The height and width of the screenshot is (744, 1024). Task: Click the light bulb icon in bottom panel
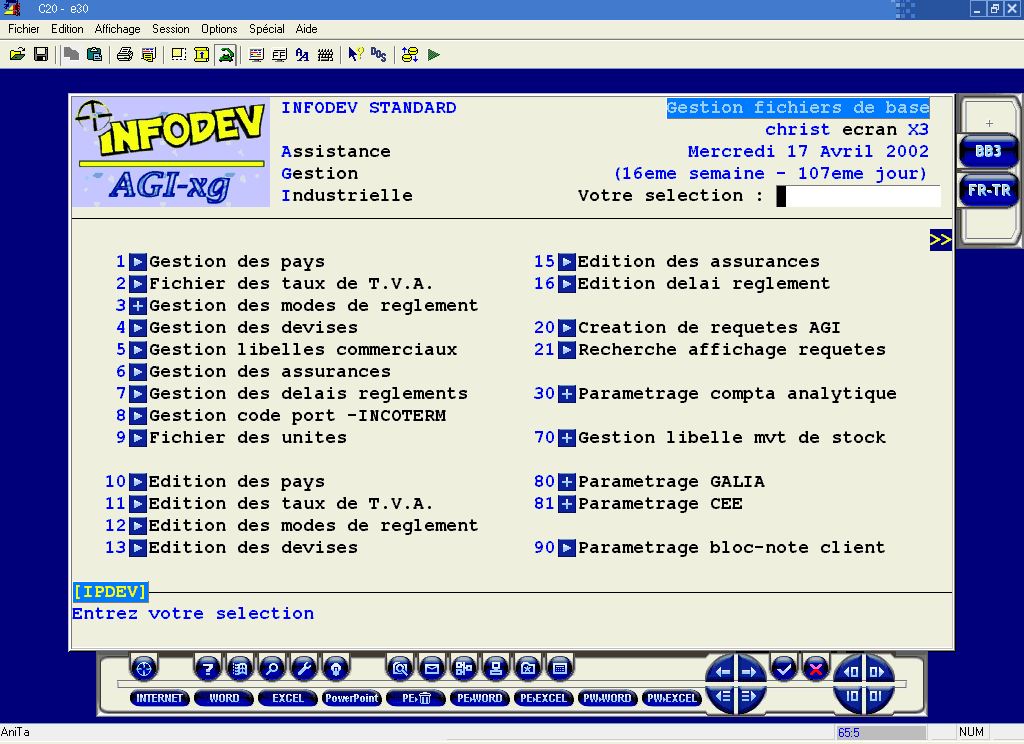336,668
